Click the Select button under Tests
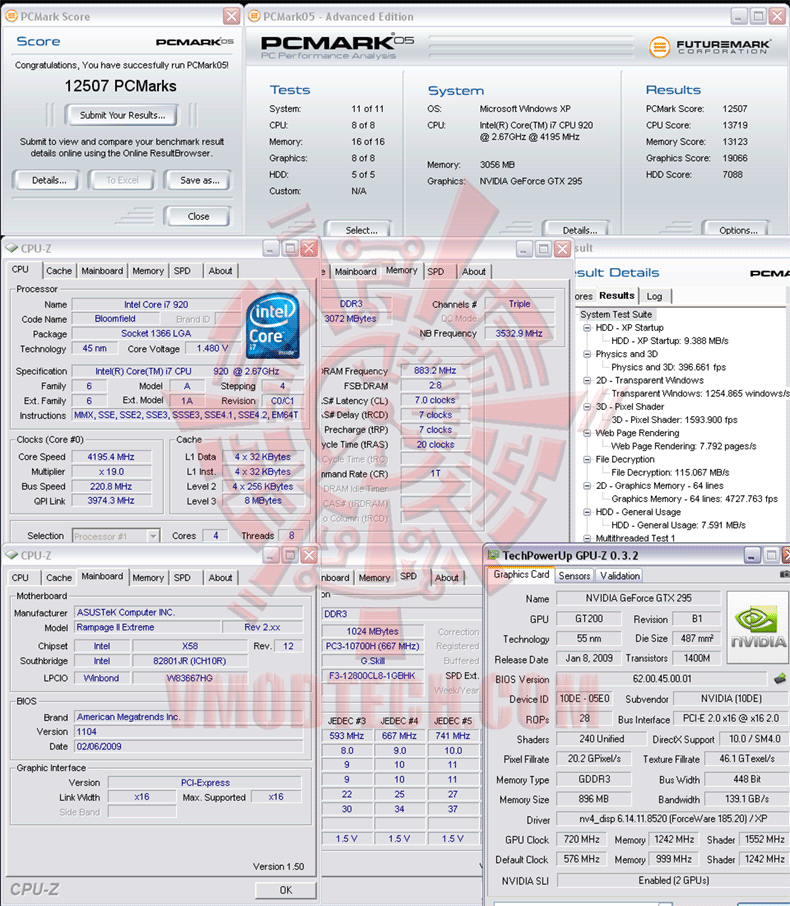Image resolution: width=790 pixels, height=906 pixels. coord(361,229)
